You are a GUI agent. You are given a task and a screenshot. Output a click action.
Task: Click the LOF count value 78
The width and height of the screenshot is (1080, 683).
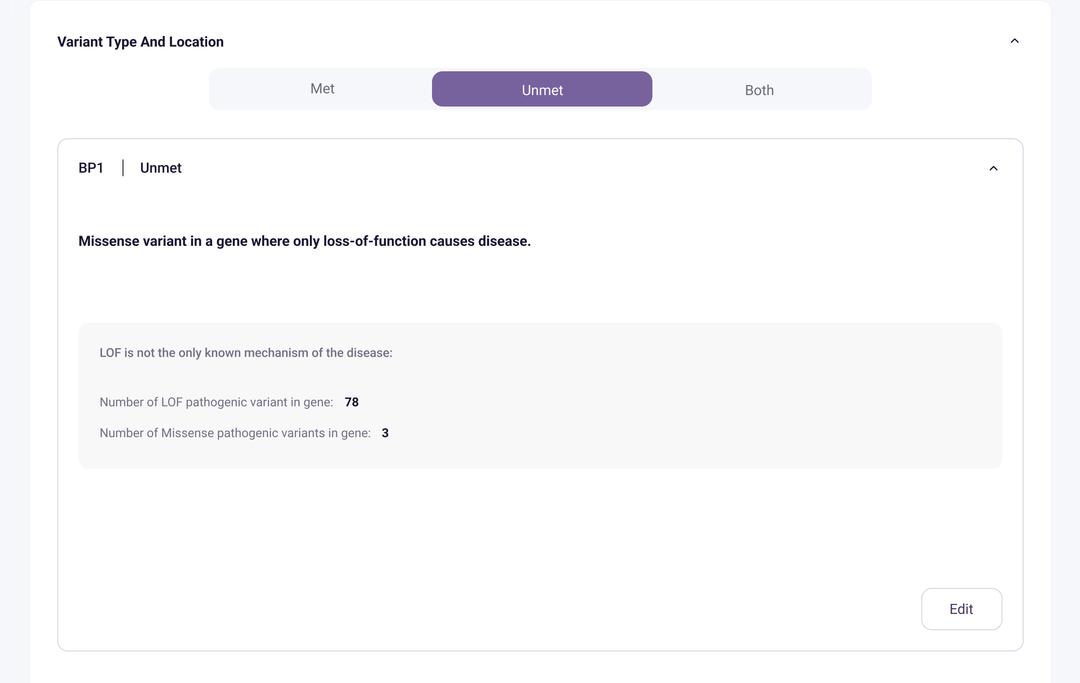(x=351, y=402)
